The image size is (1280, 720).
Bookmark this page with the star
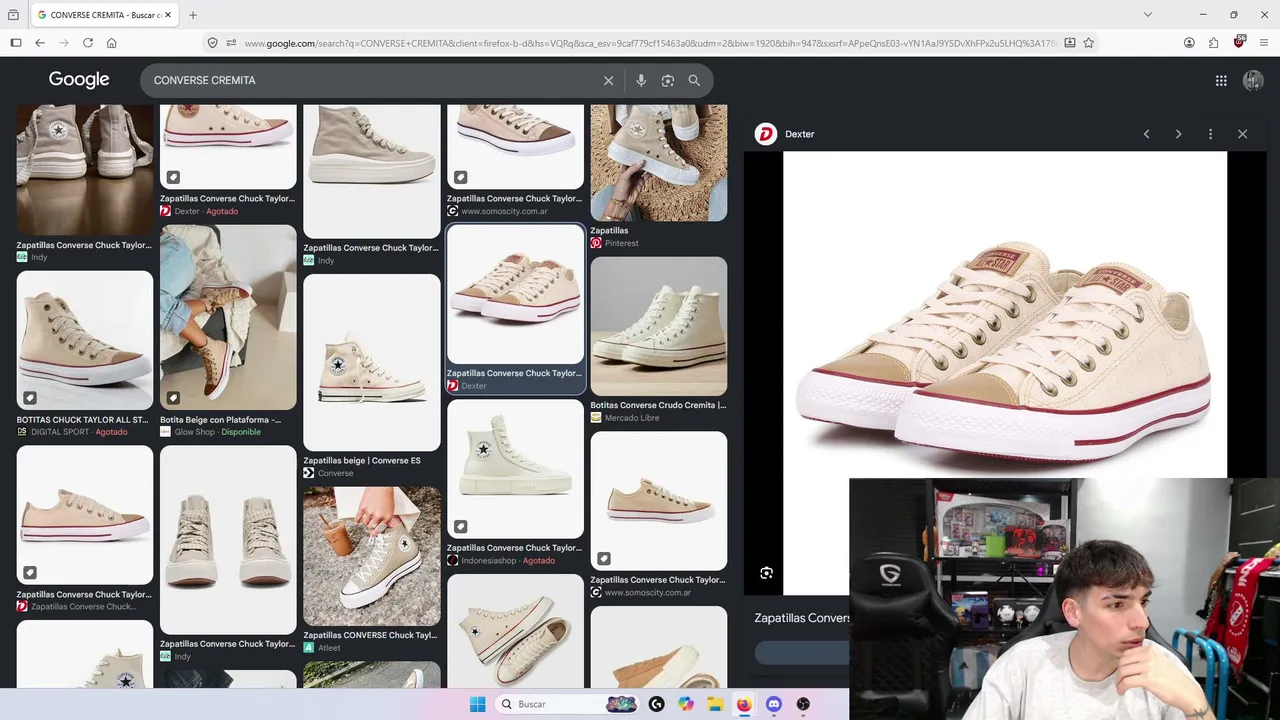(1089, 43)
